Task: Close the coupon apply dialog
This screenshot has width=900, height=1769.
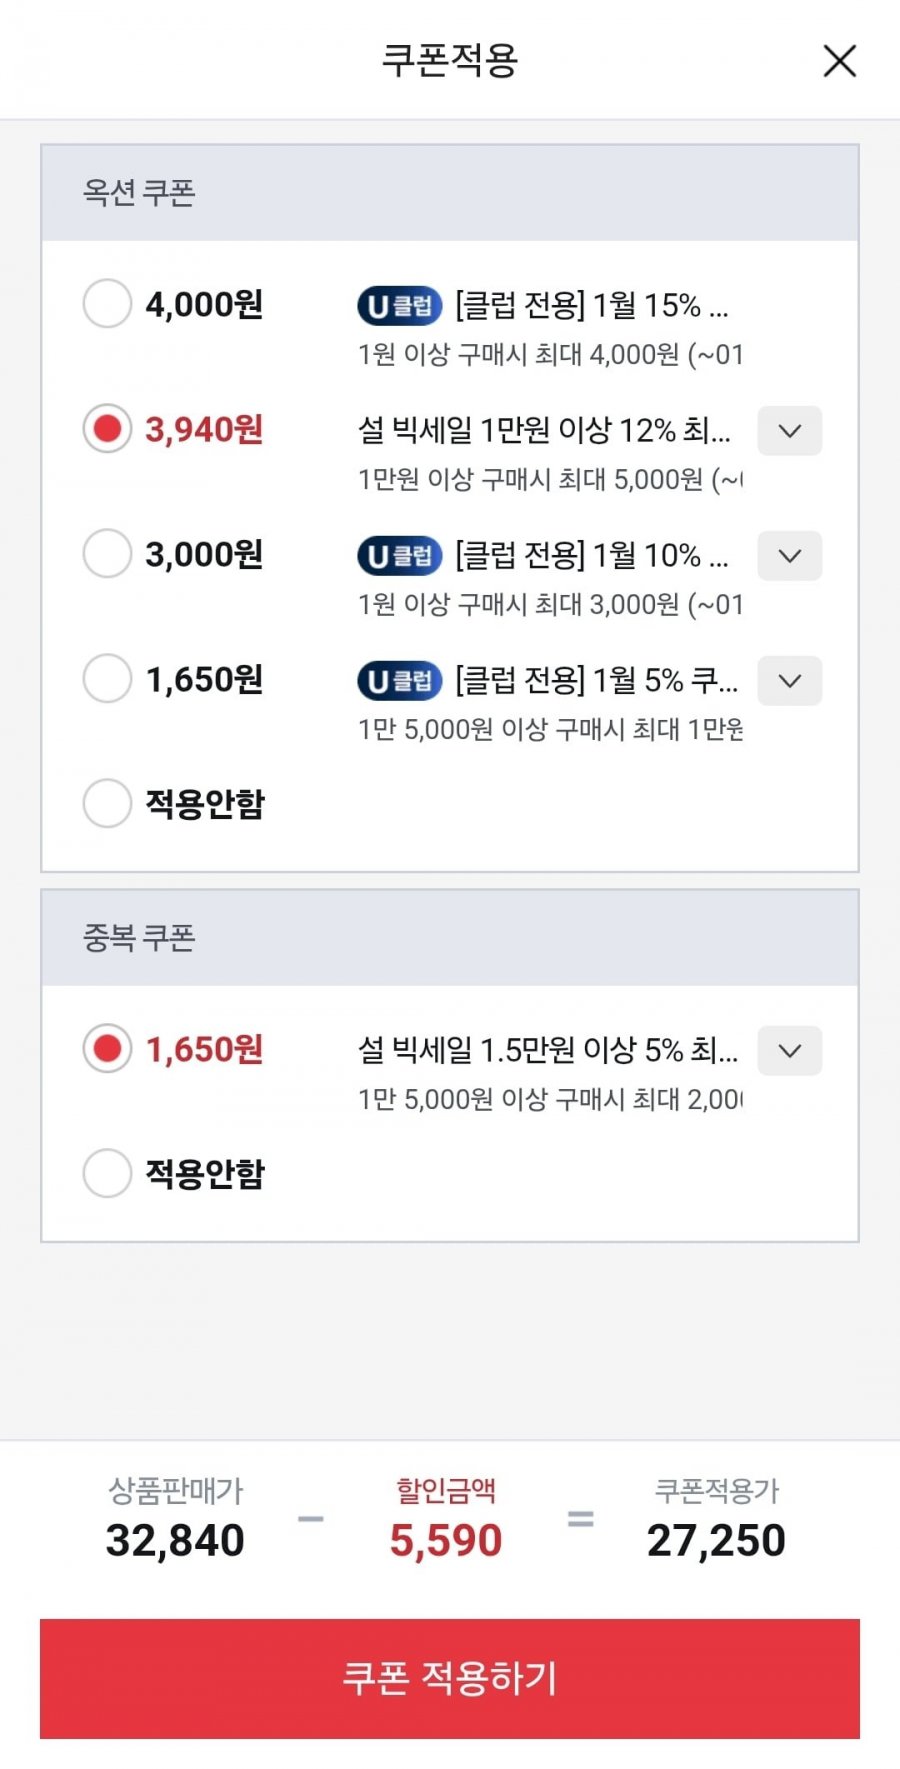Action: tap(839, 61)
